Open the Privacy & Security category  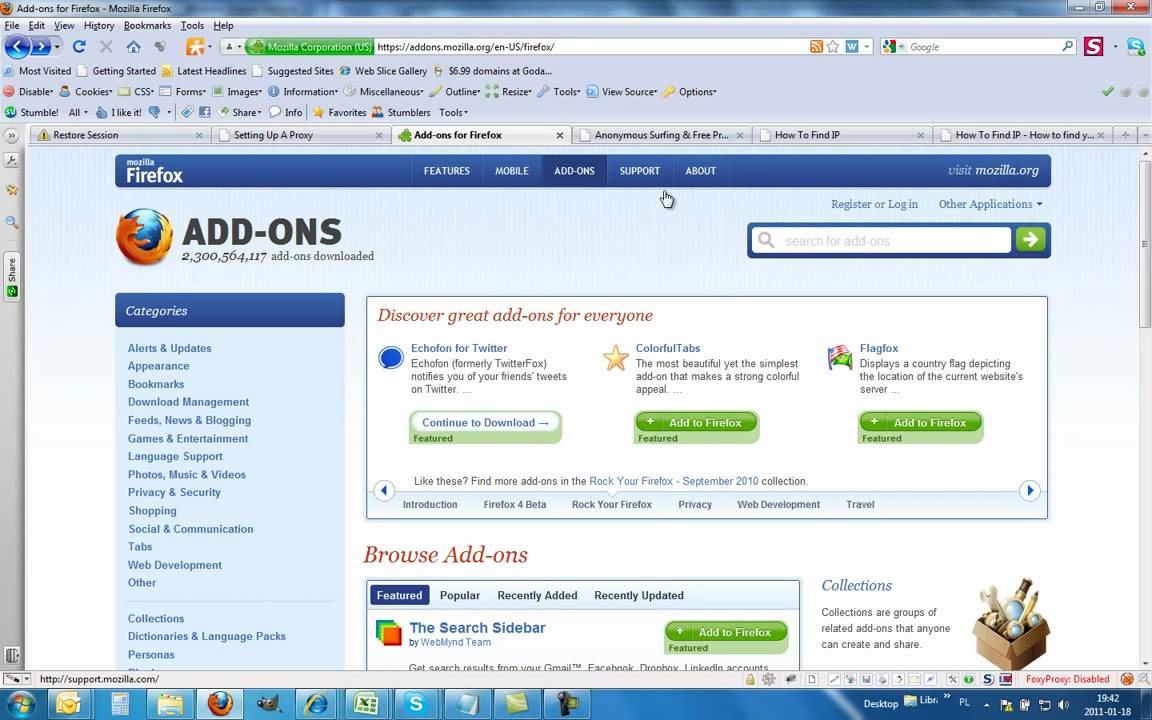(174, 492)
